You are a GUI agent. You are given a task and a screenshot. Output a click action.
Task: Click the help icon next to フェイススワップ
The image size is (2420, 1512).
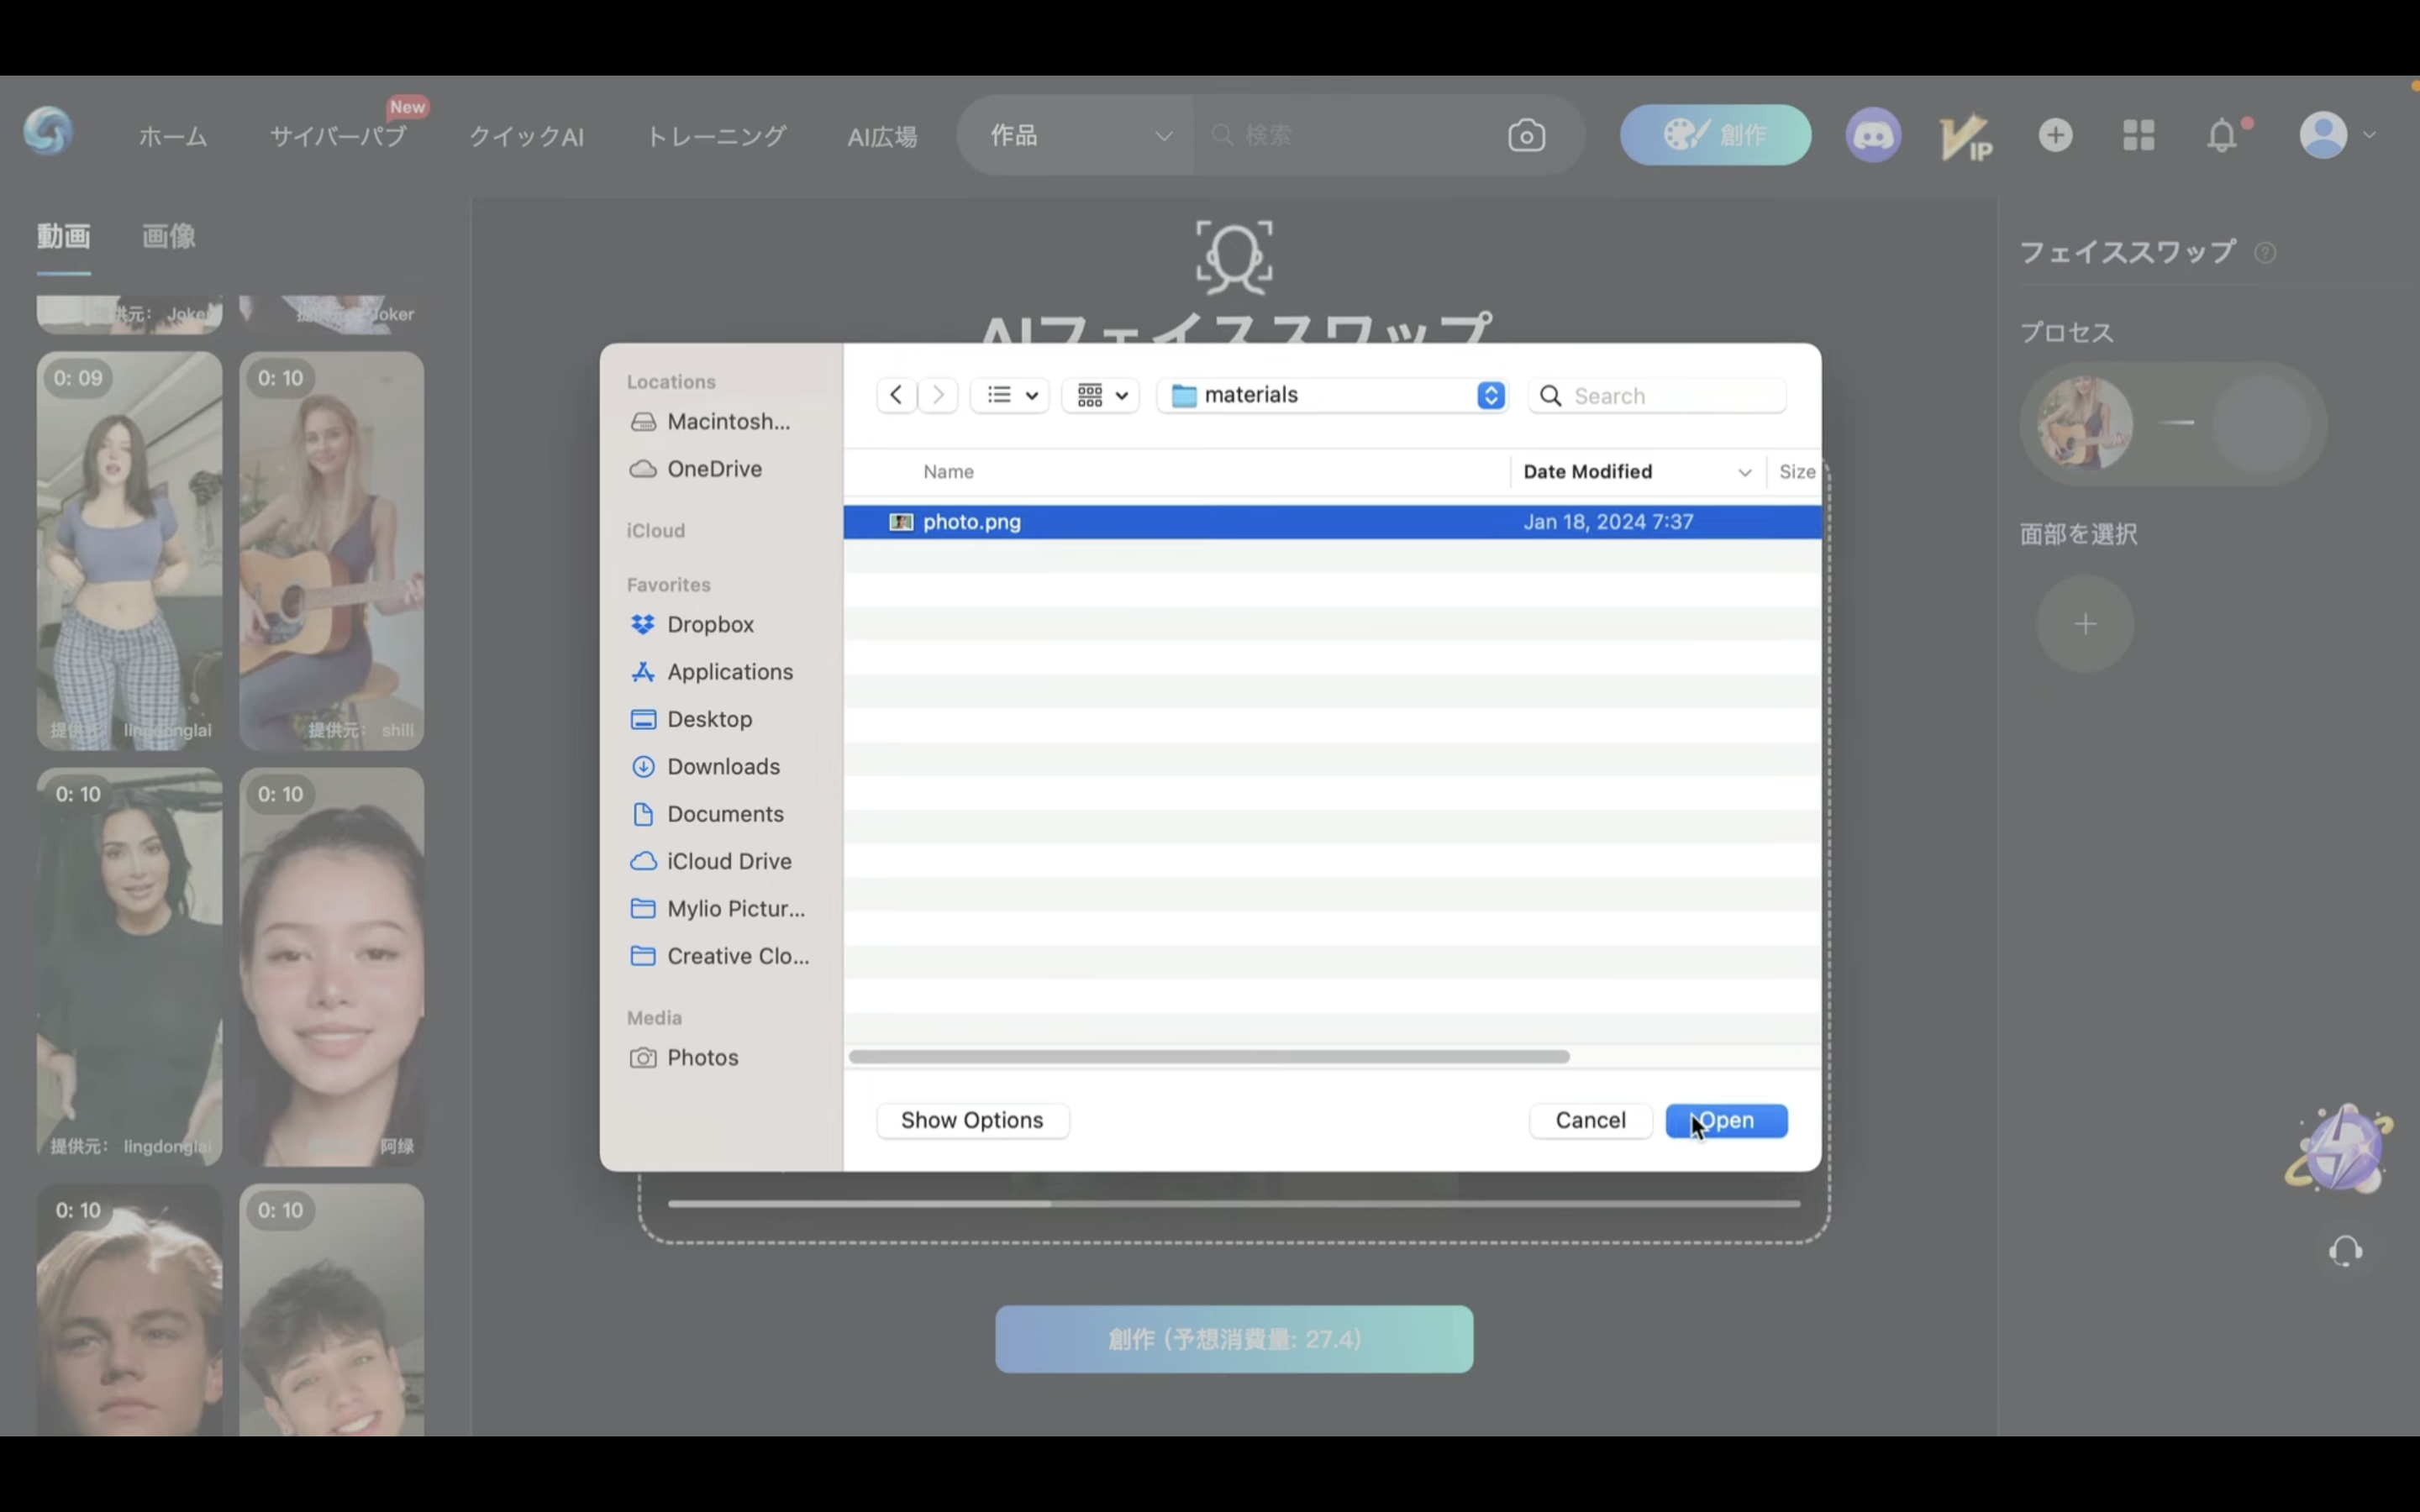2265,253
